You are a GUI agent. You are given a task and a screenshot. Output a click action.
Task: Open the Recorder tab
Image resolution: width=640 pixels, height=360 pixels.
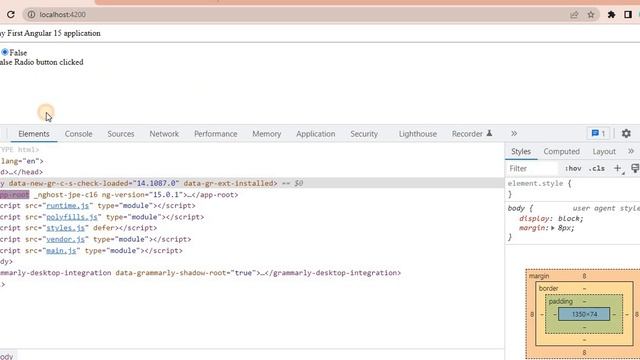[x=472, y=134]
